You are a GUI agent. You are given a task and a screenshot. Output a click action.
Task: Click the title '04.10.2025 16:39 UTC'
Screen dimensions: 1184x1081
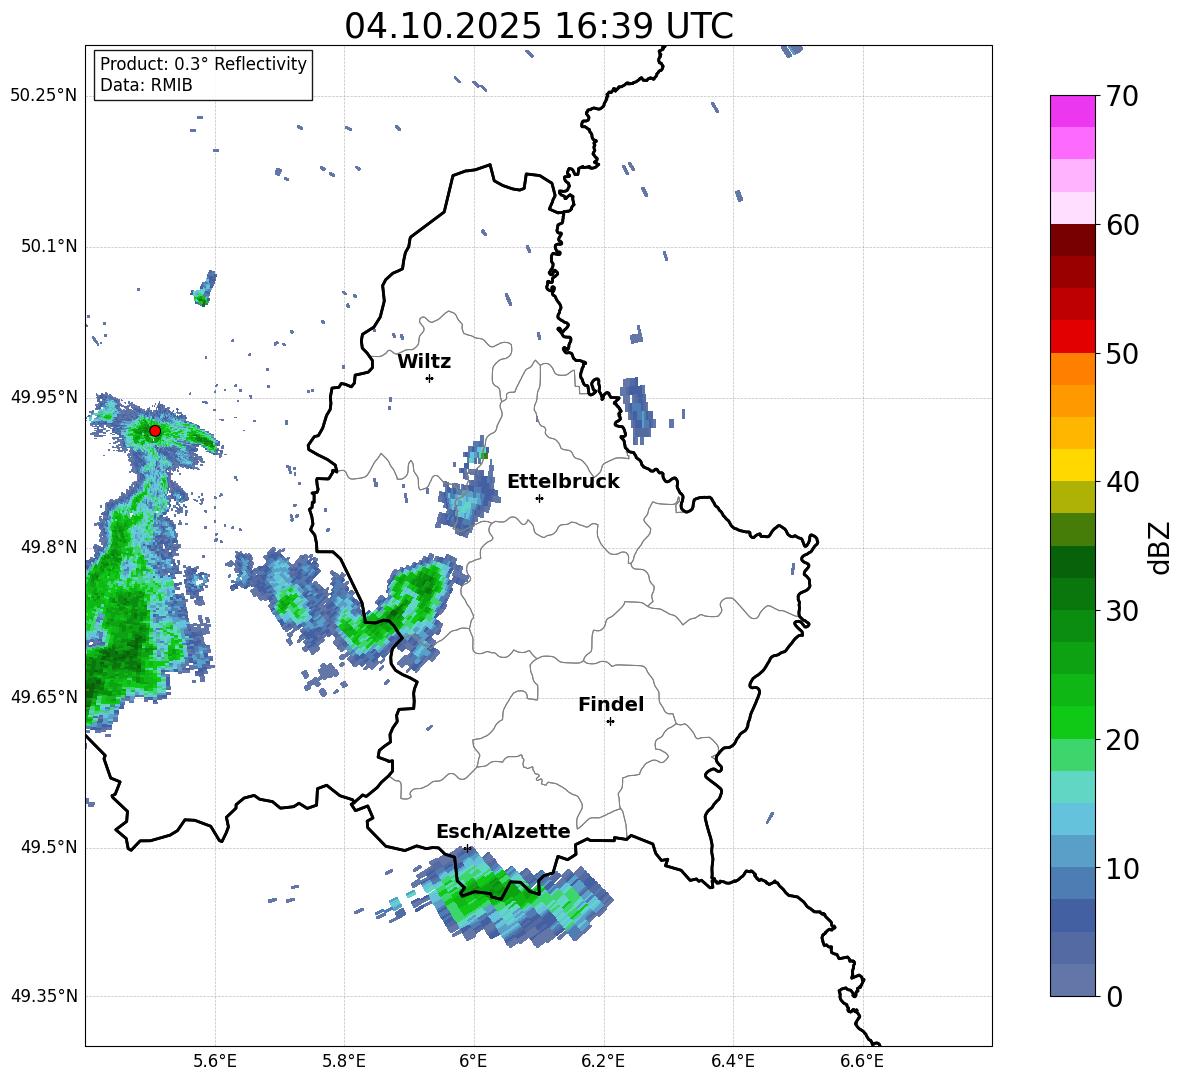[538, 26]
